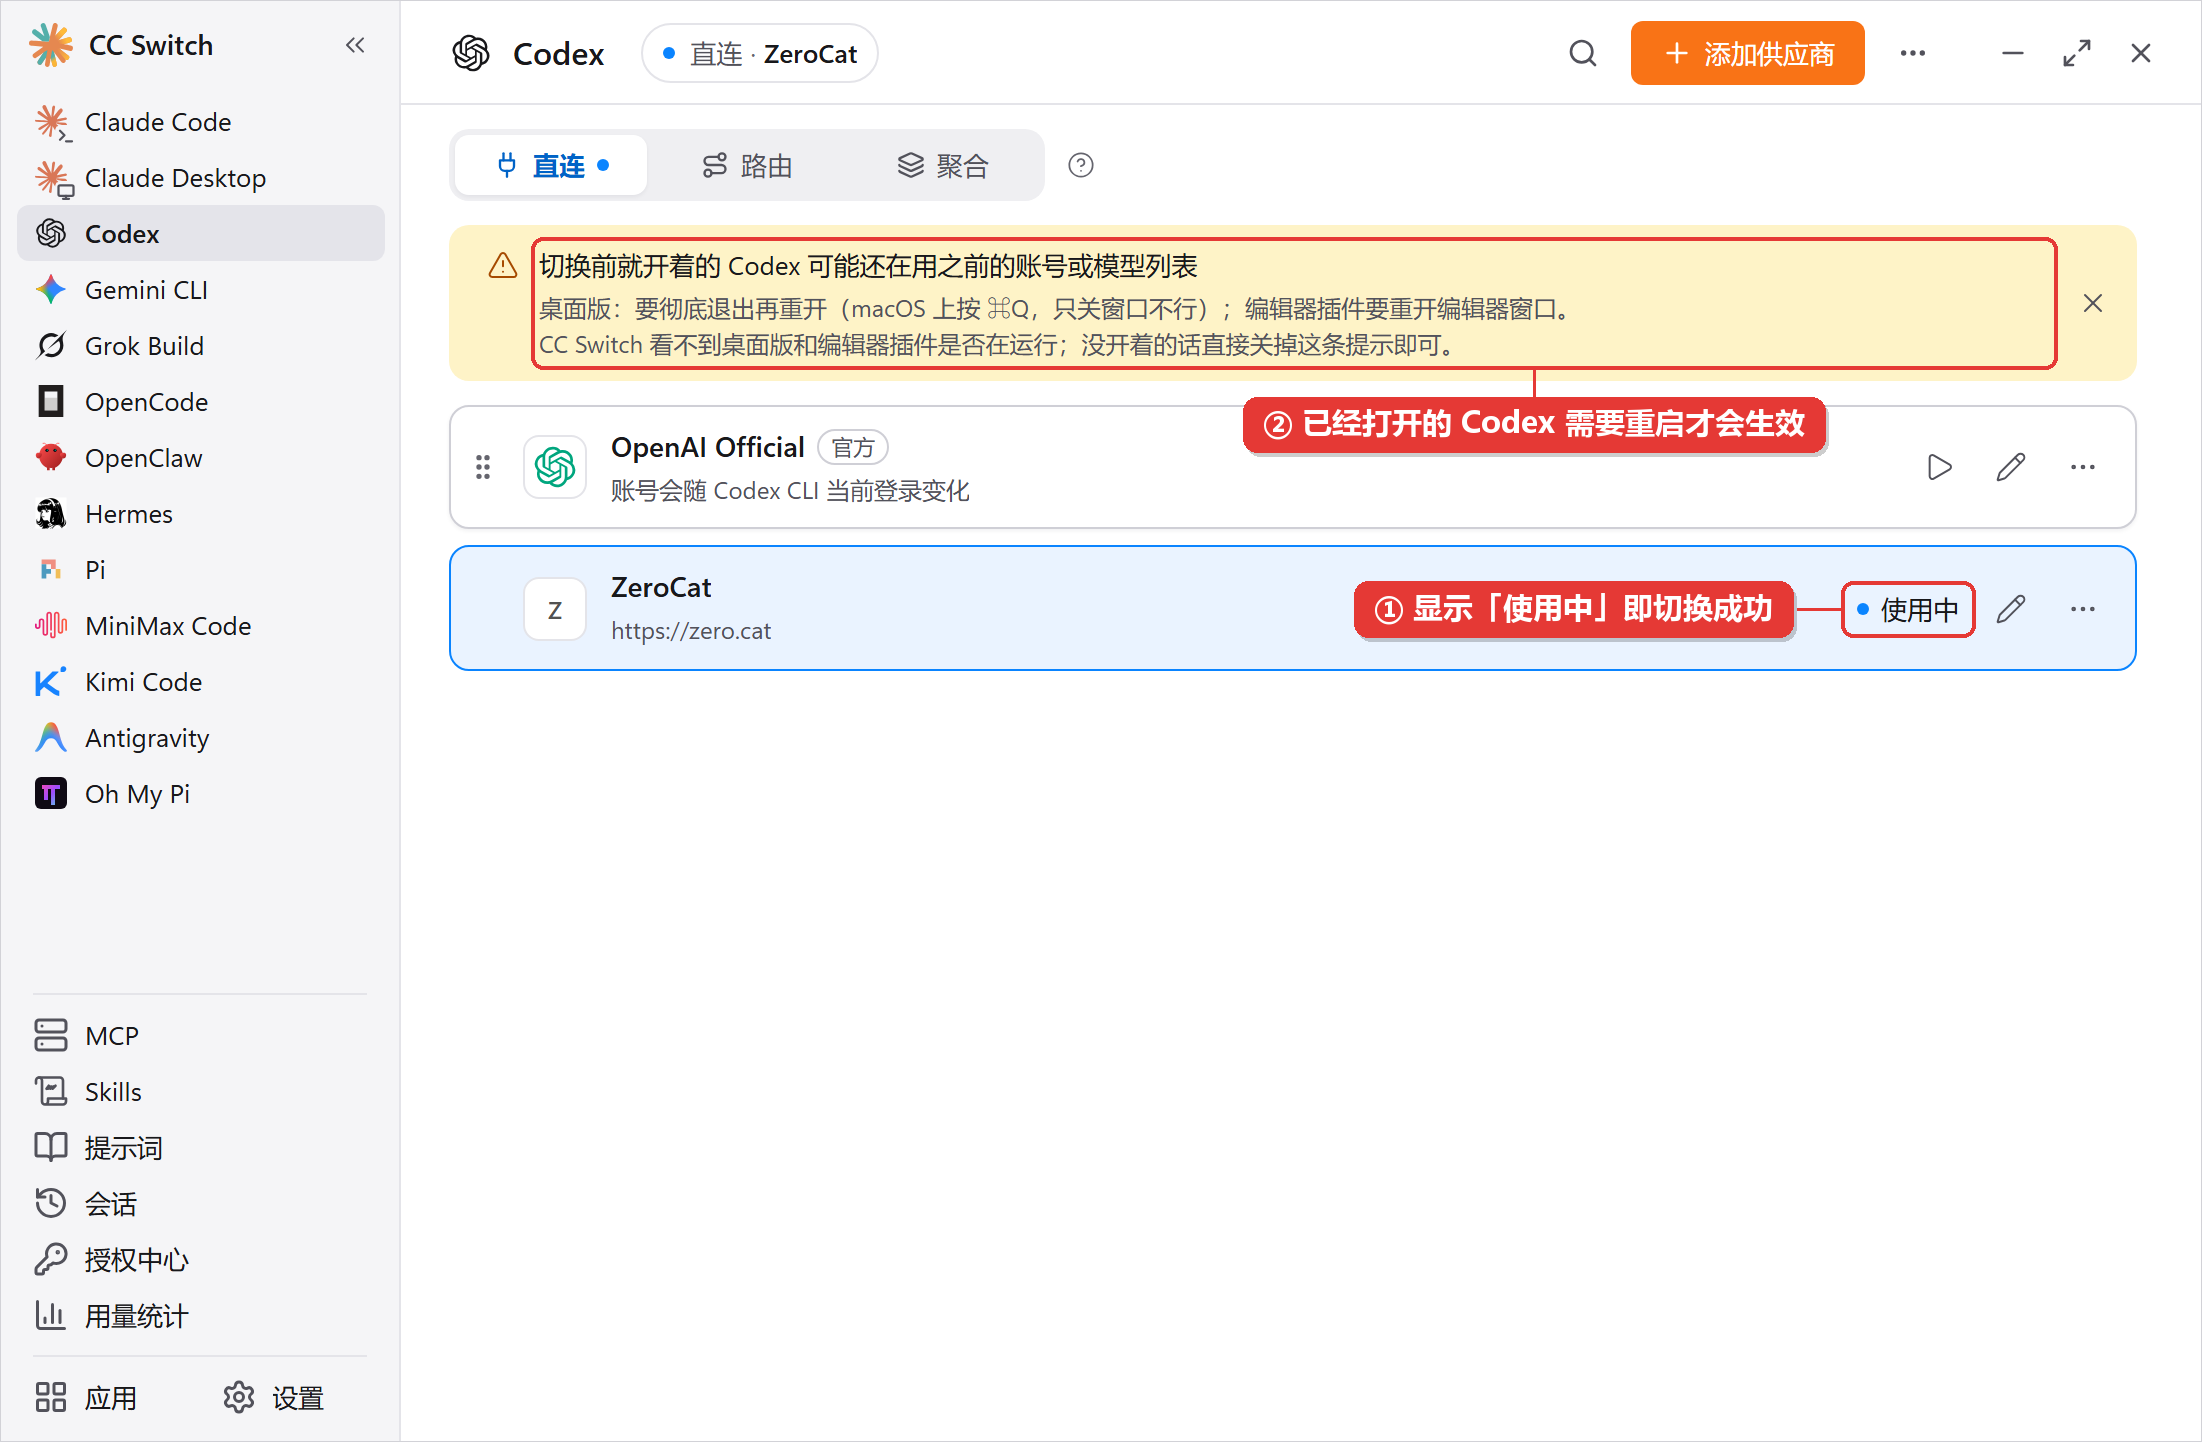Click ZeroCat 使用中 status badge
Image resolution: width=2202 pixels, height=1442 pixels.
(1908, 609)
